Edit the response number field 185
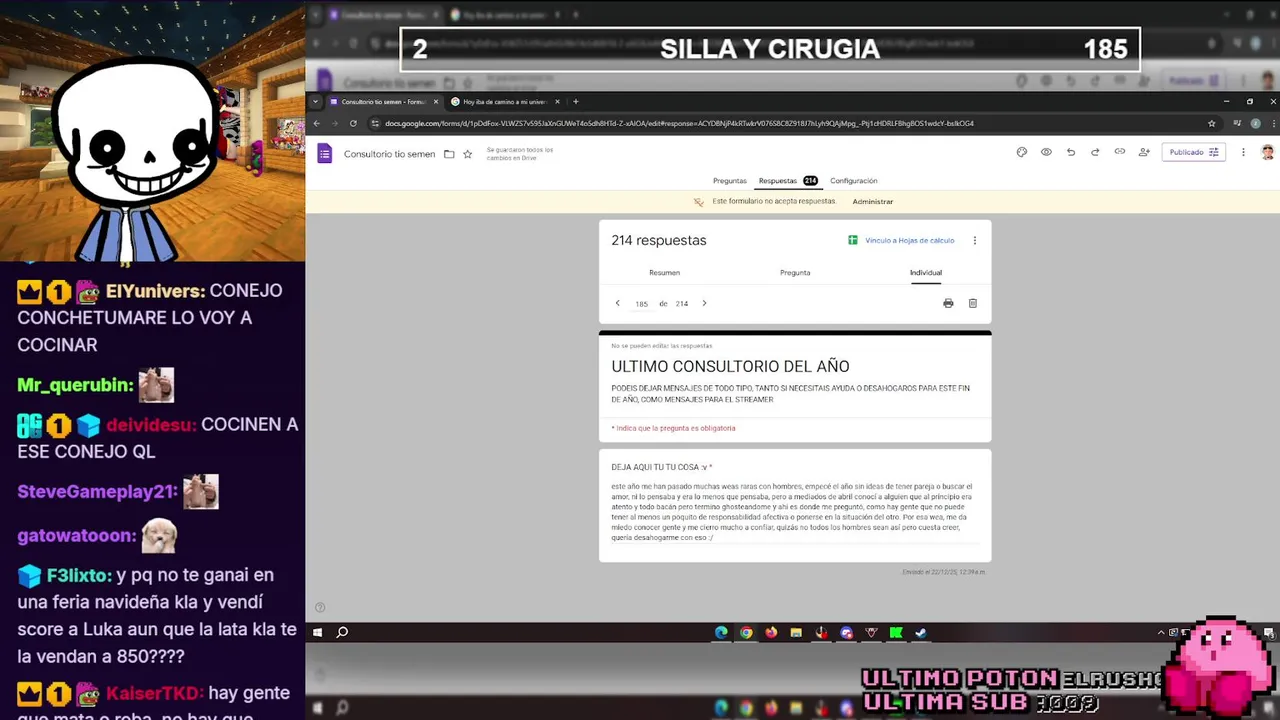The image size is (1280, 720). click(641, 304)
